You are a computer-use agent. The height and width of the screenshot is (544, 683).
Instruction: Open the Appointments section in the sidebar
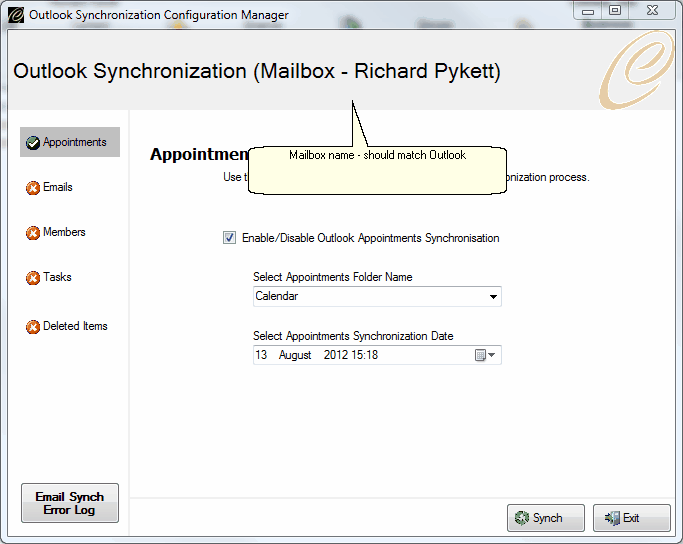point(70,142)
